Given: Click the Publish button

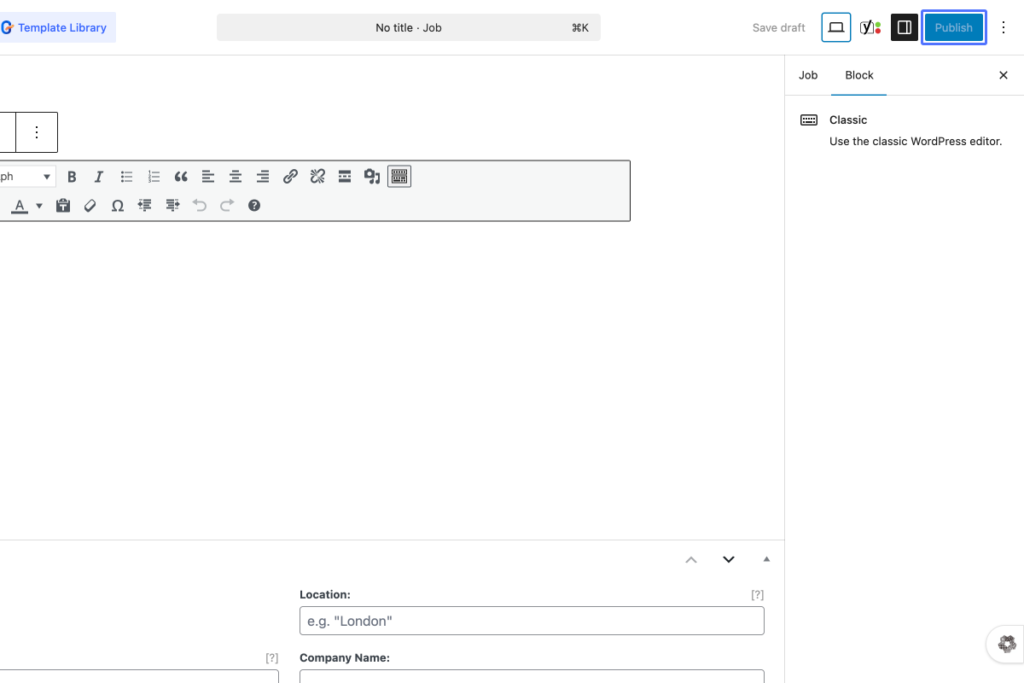Looking at the screenshot, I should tap(953, 27).
